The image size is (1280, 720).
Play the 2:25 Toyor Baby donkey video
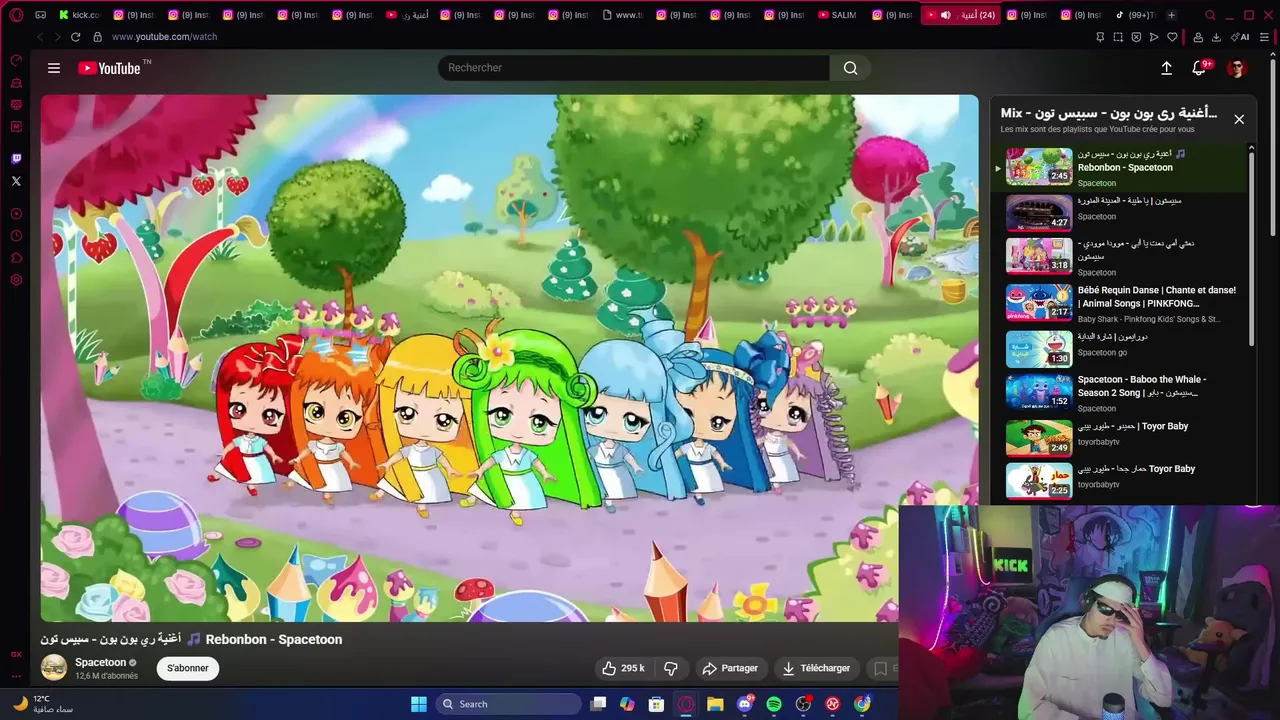(x=1126, y=480)
